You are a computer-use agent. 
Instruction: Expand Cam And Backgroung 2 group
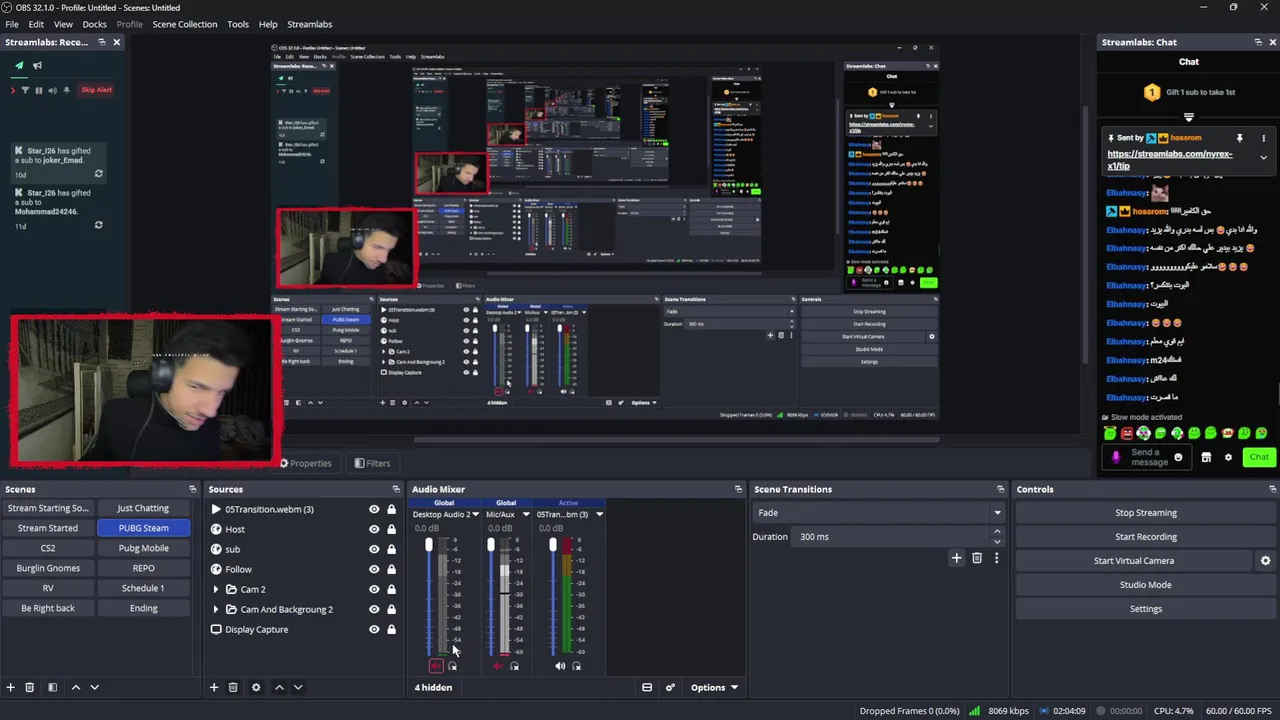coord(216,609)
